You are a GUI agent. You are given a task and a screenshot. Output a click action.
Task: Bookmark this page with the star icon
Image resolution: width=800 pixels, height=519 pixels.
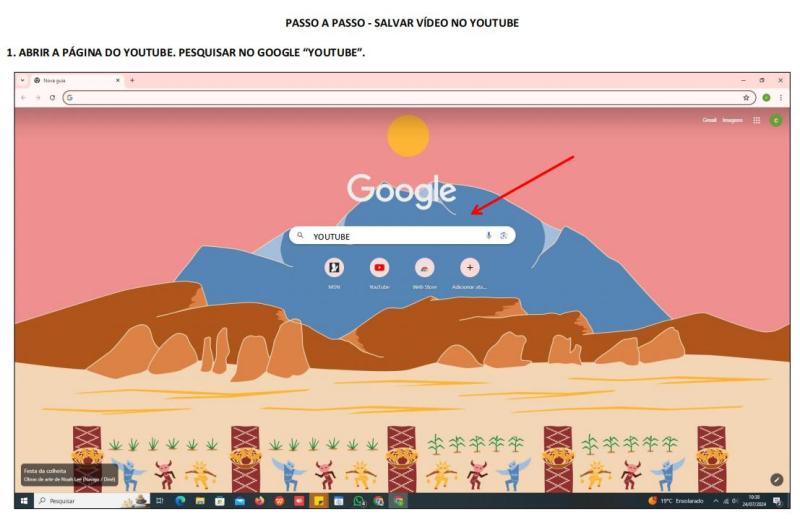(745, 97)
